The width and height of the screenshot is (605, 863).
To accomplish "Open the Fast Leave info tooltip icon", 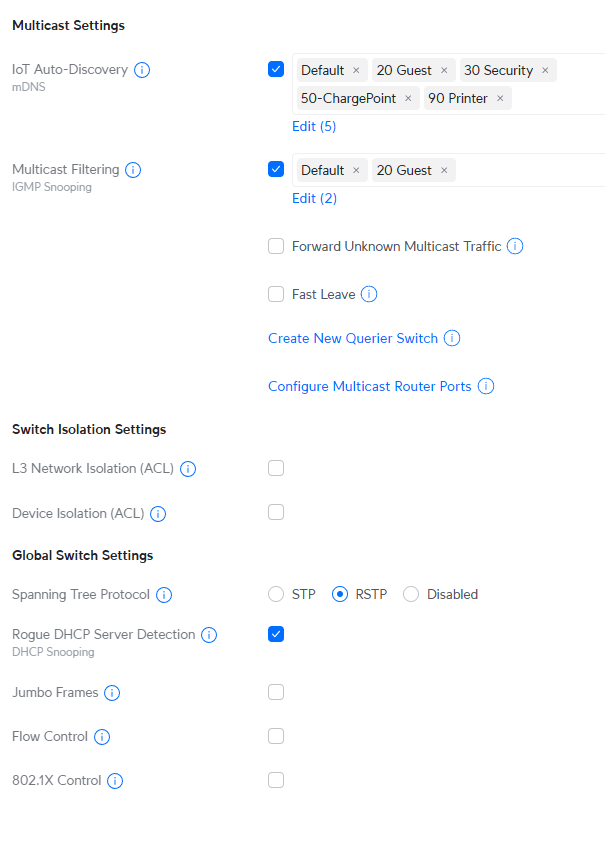I will coord(369,294).
